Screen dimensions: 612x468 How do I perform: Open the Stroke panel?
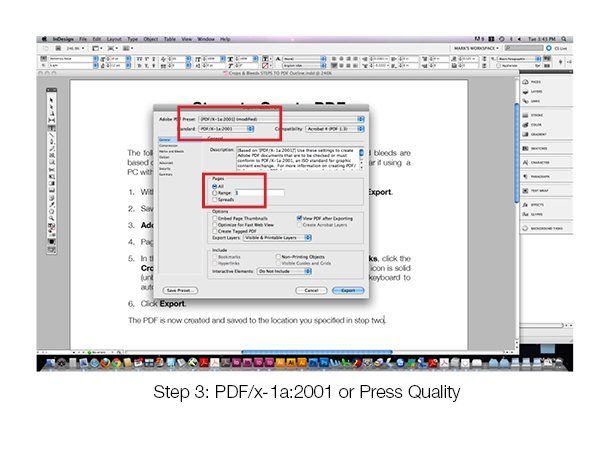[533, 115]
